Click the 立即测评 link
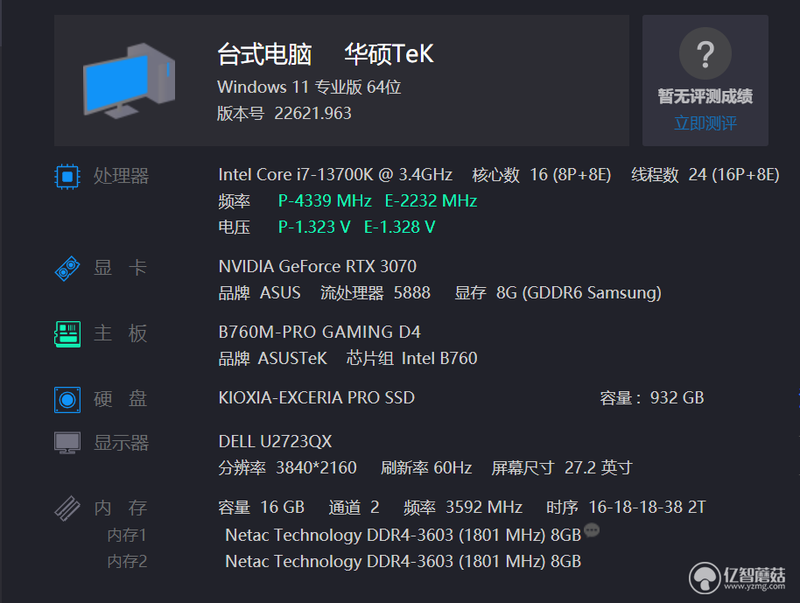The width and height of the screenshot is (800, 603). (705, 123)
